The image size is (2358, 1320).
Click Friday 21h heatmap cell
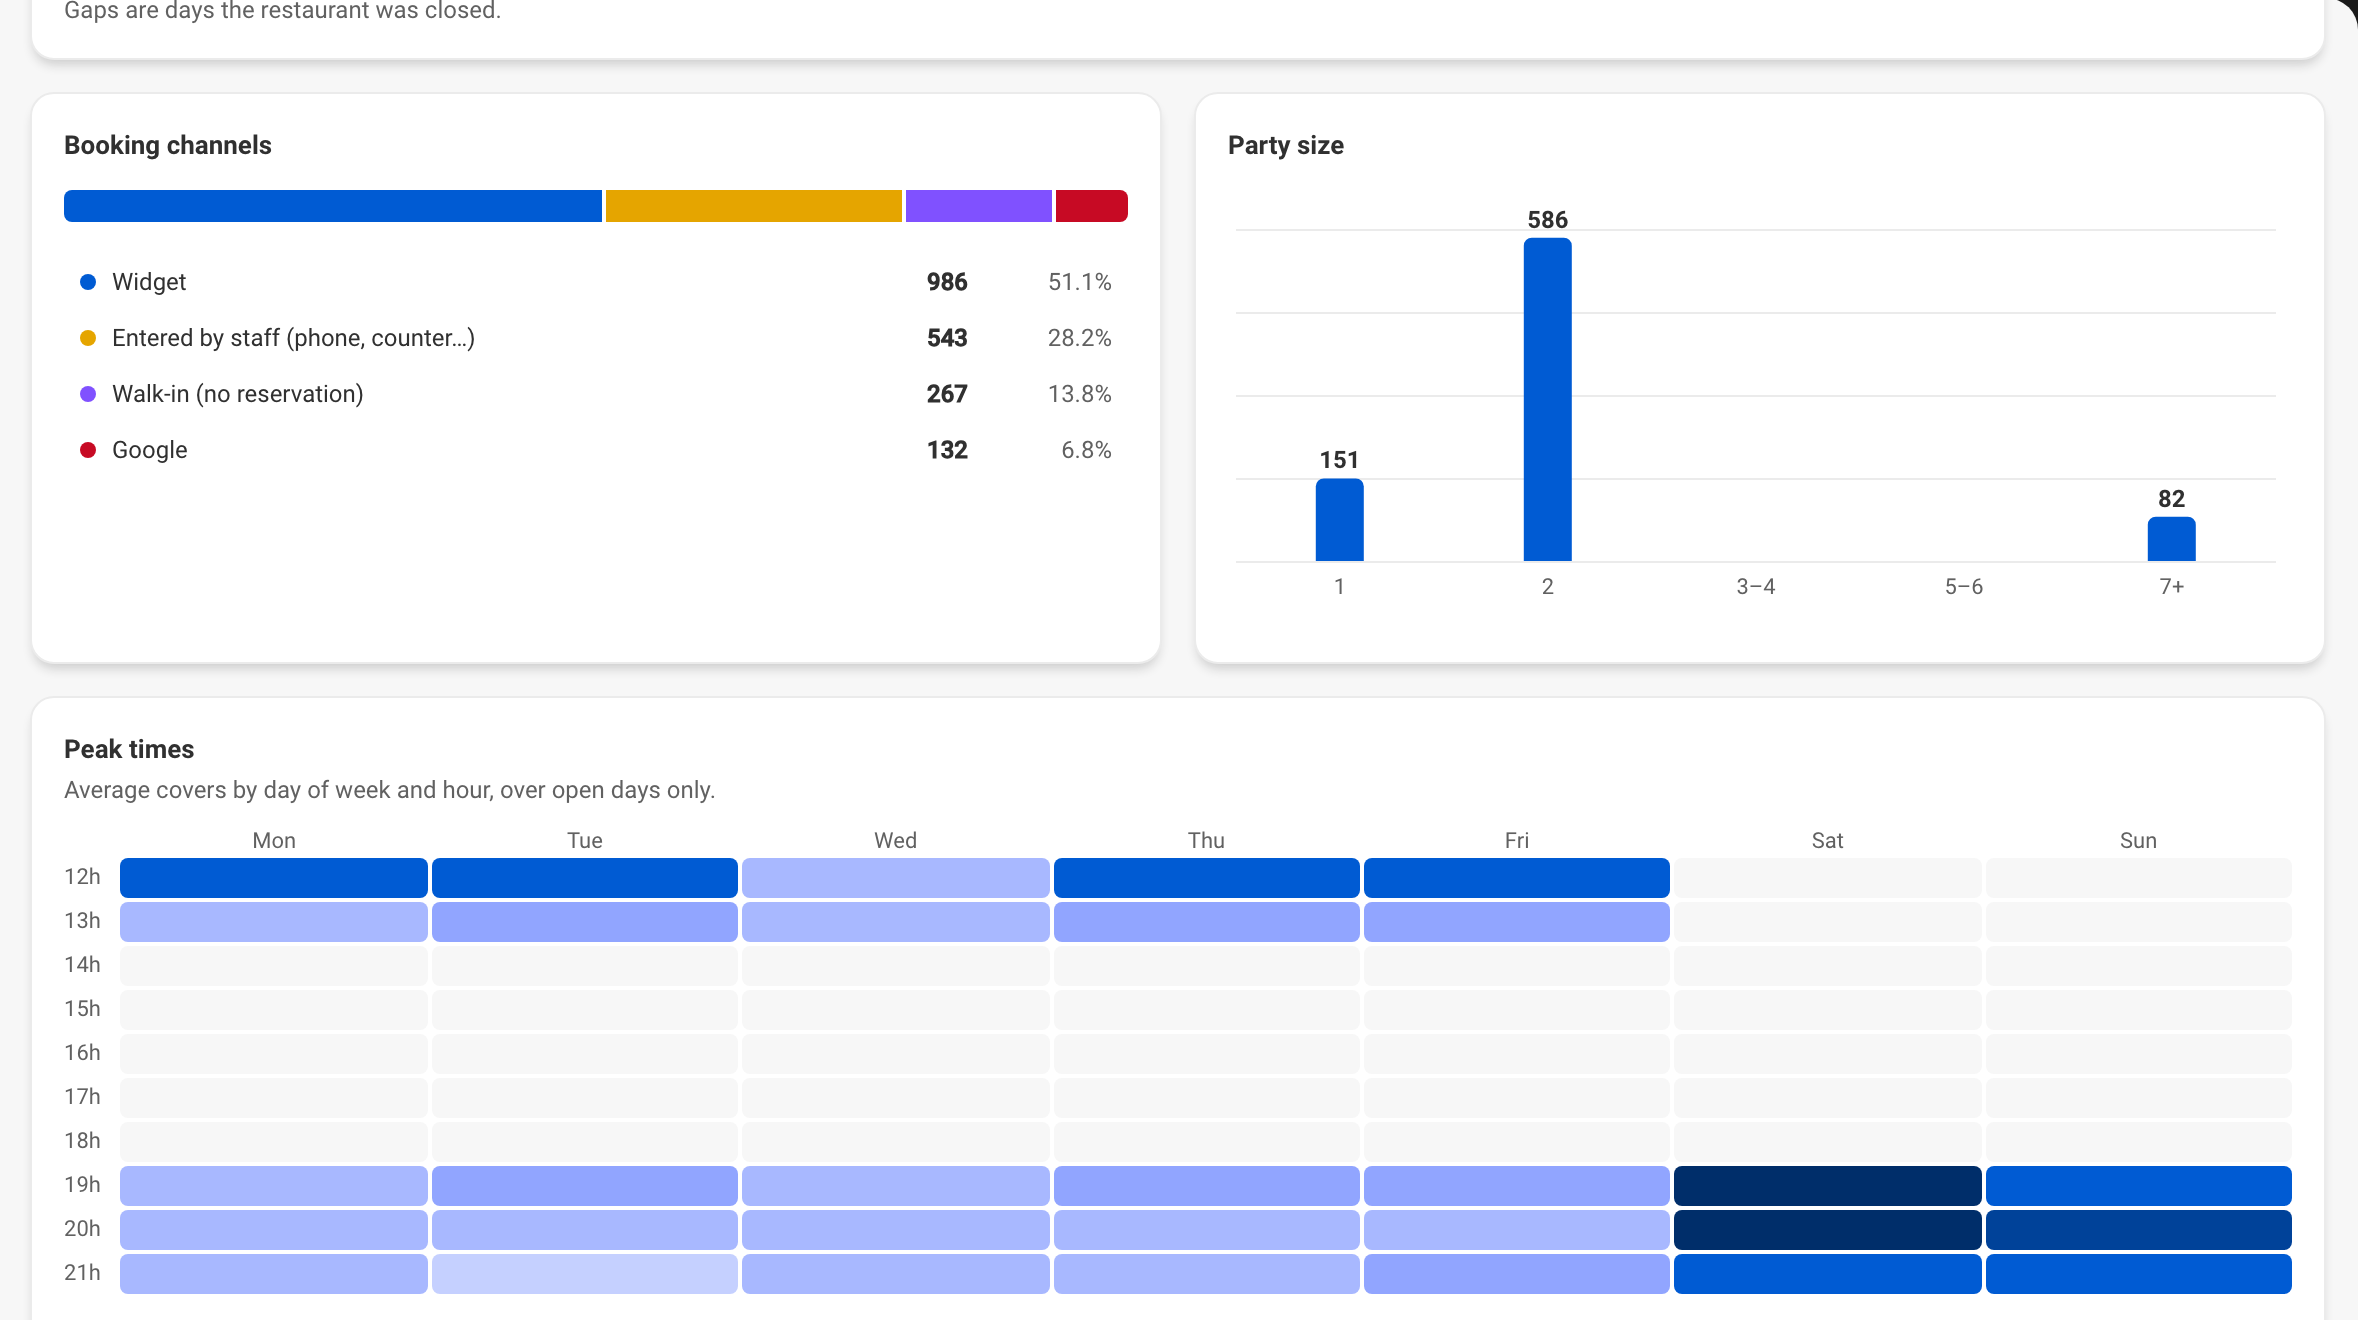[1516, 1274]
